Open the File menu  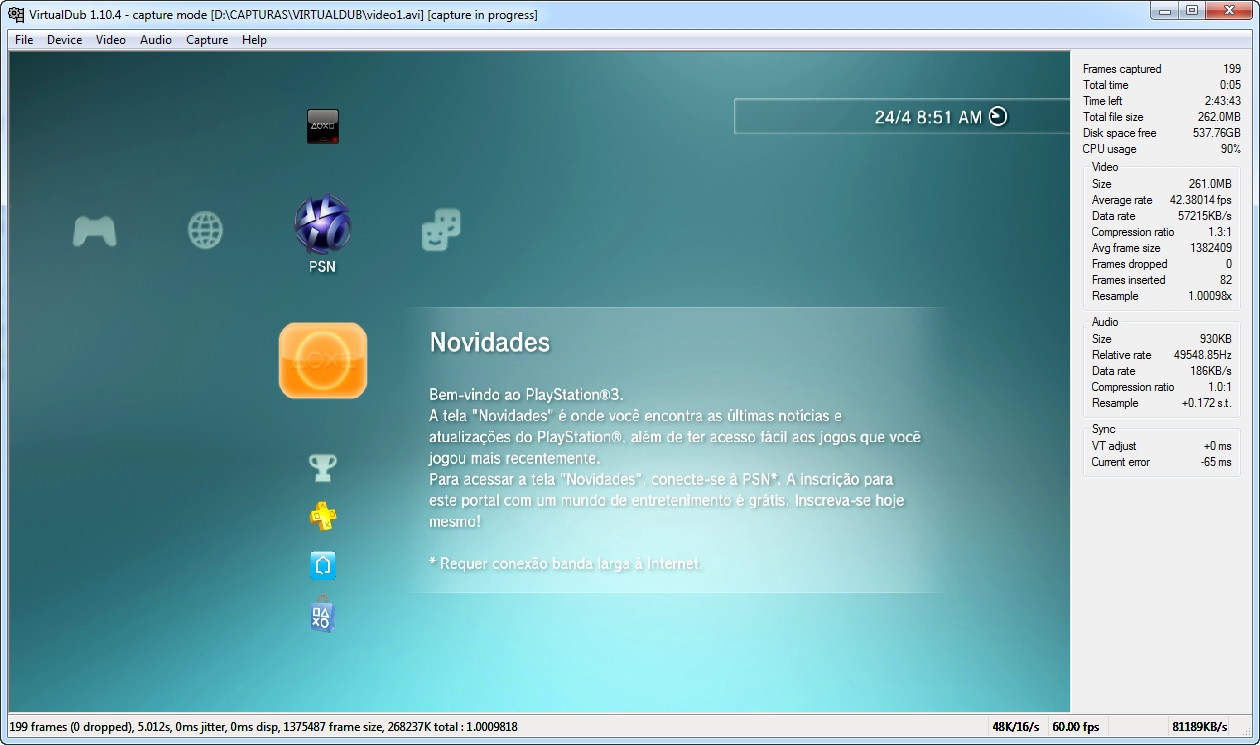pyautogui.click(x=24, y=40)
